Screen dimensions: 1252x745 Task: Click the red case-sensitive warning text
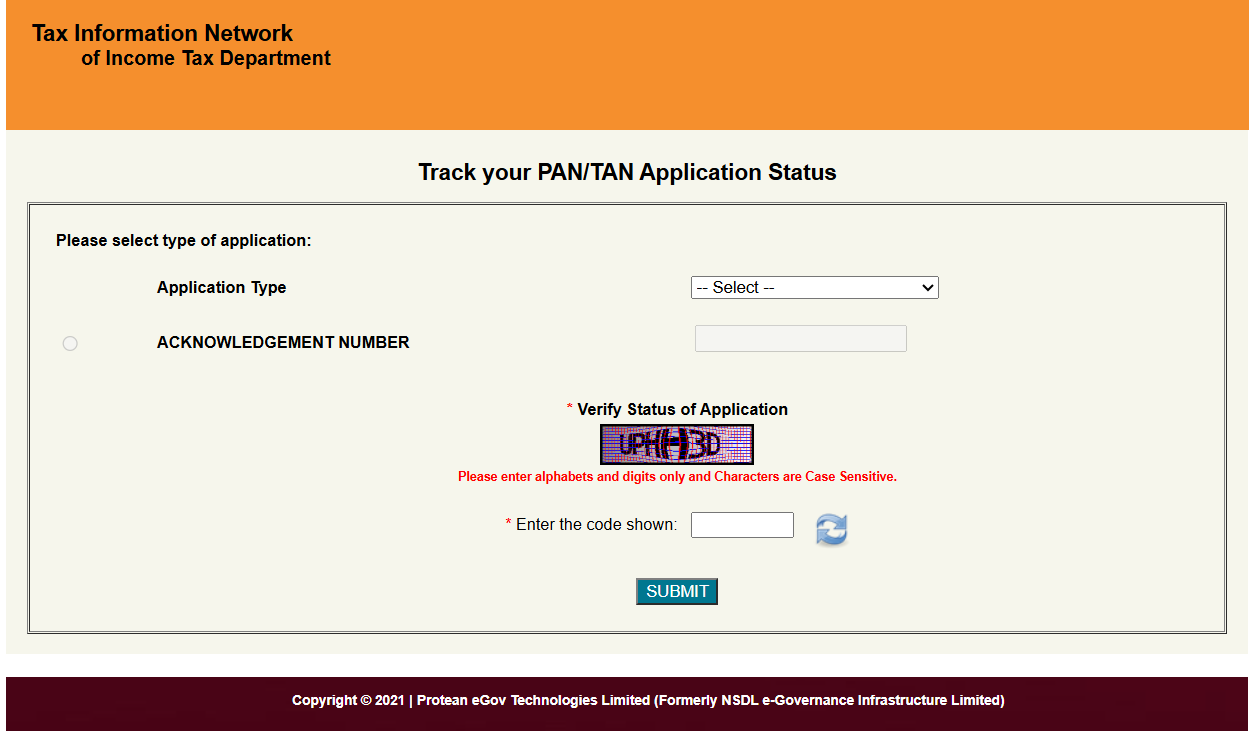(x=677, y=477)
